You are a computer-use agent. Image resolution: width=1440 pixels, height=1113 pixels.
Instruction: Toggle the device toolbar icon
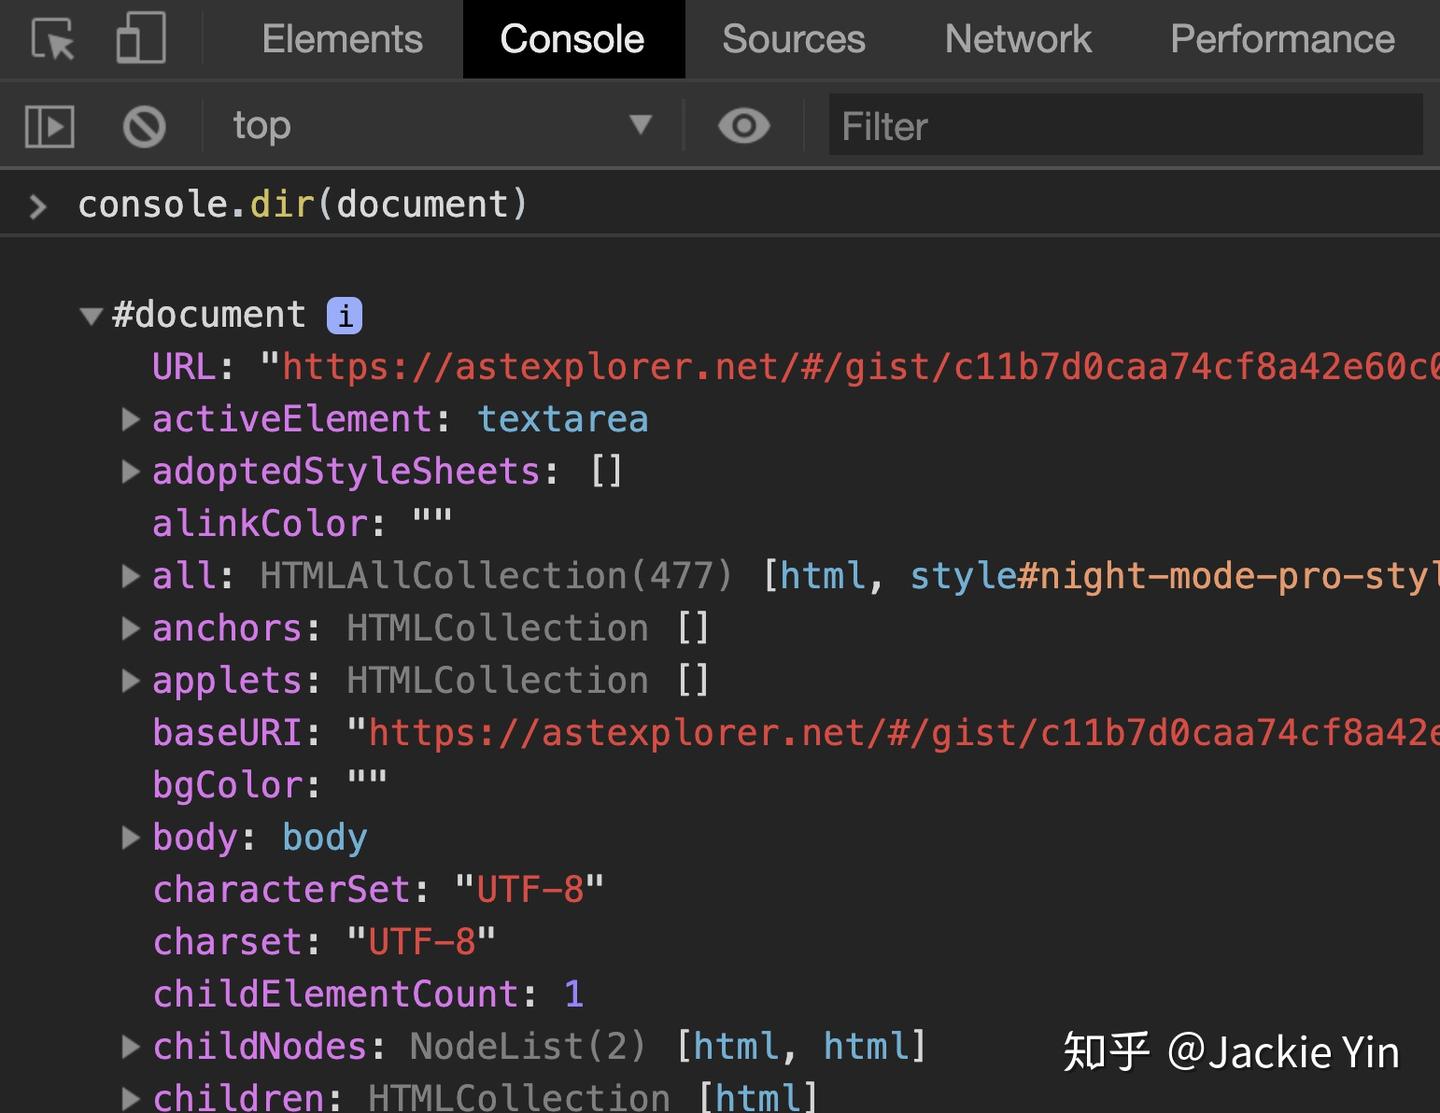tap(141, 40)
